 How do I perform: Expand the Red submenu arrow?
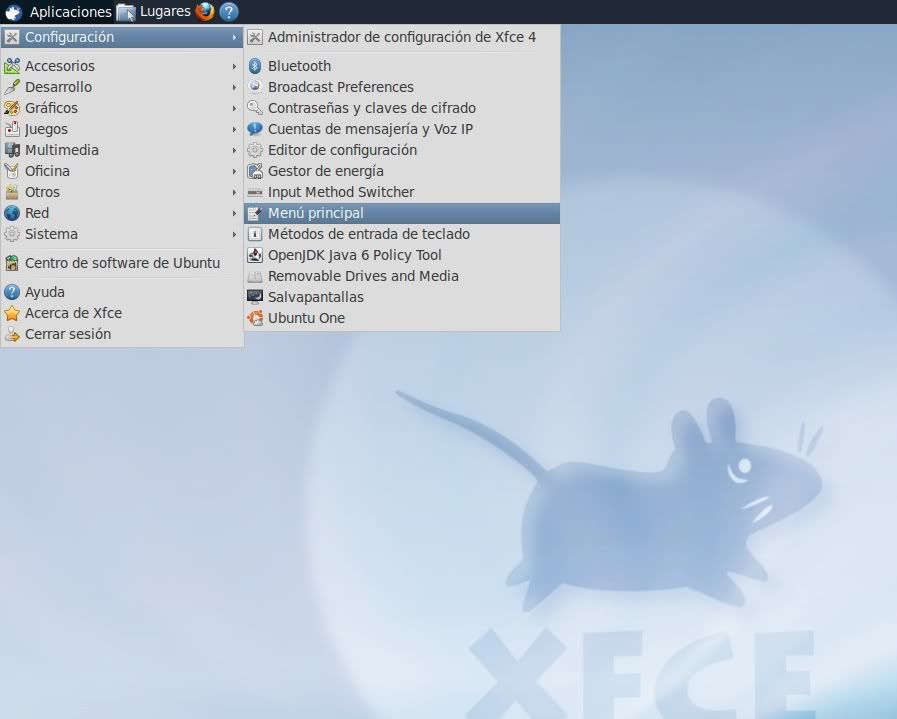235,213
